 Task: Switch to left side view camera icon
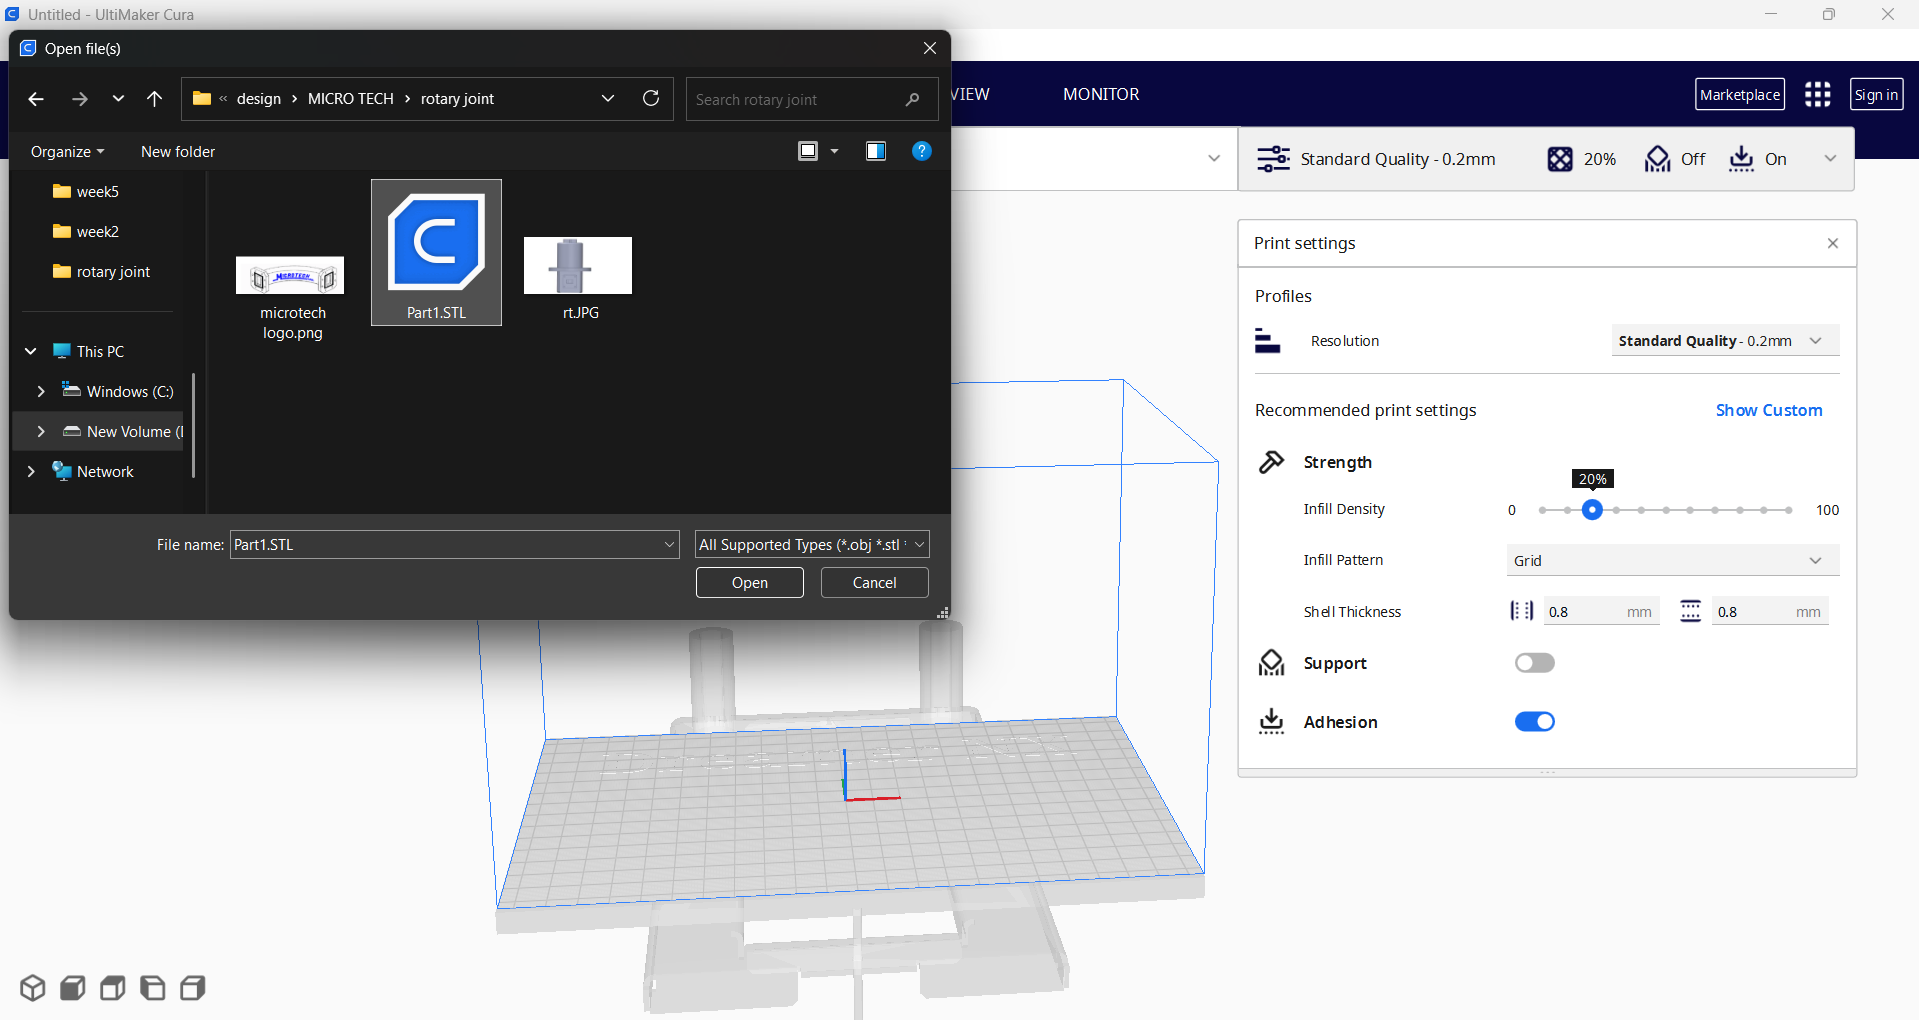(x=153, y=988)
